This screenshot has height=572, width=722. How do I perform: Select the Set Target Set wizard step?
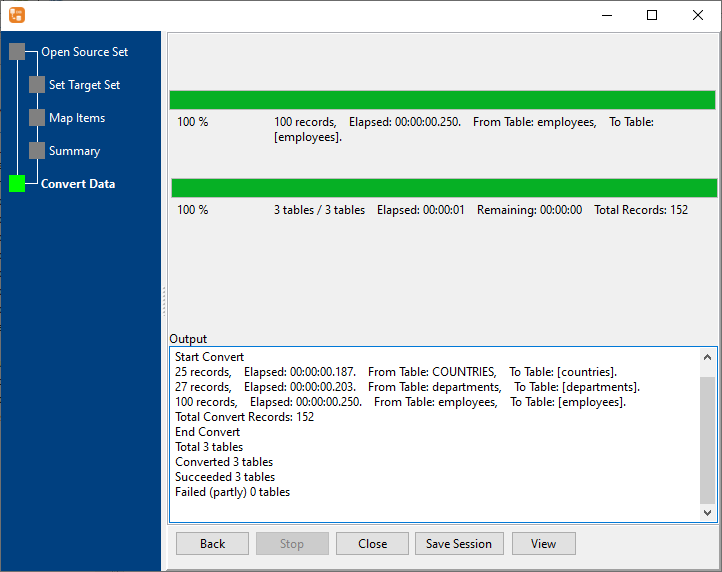pyautogui.click(x=84, y=85)
